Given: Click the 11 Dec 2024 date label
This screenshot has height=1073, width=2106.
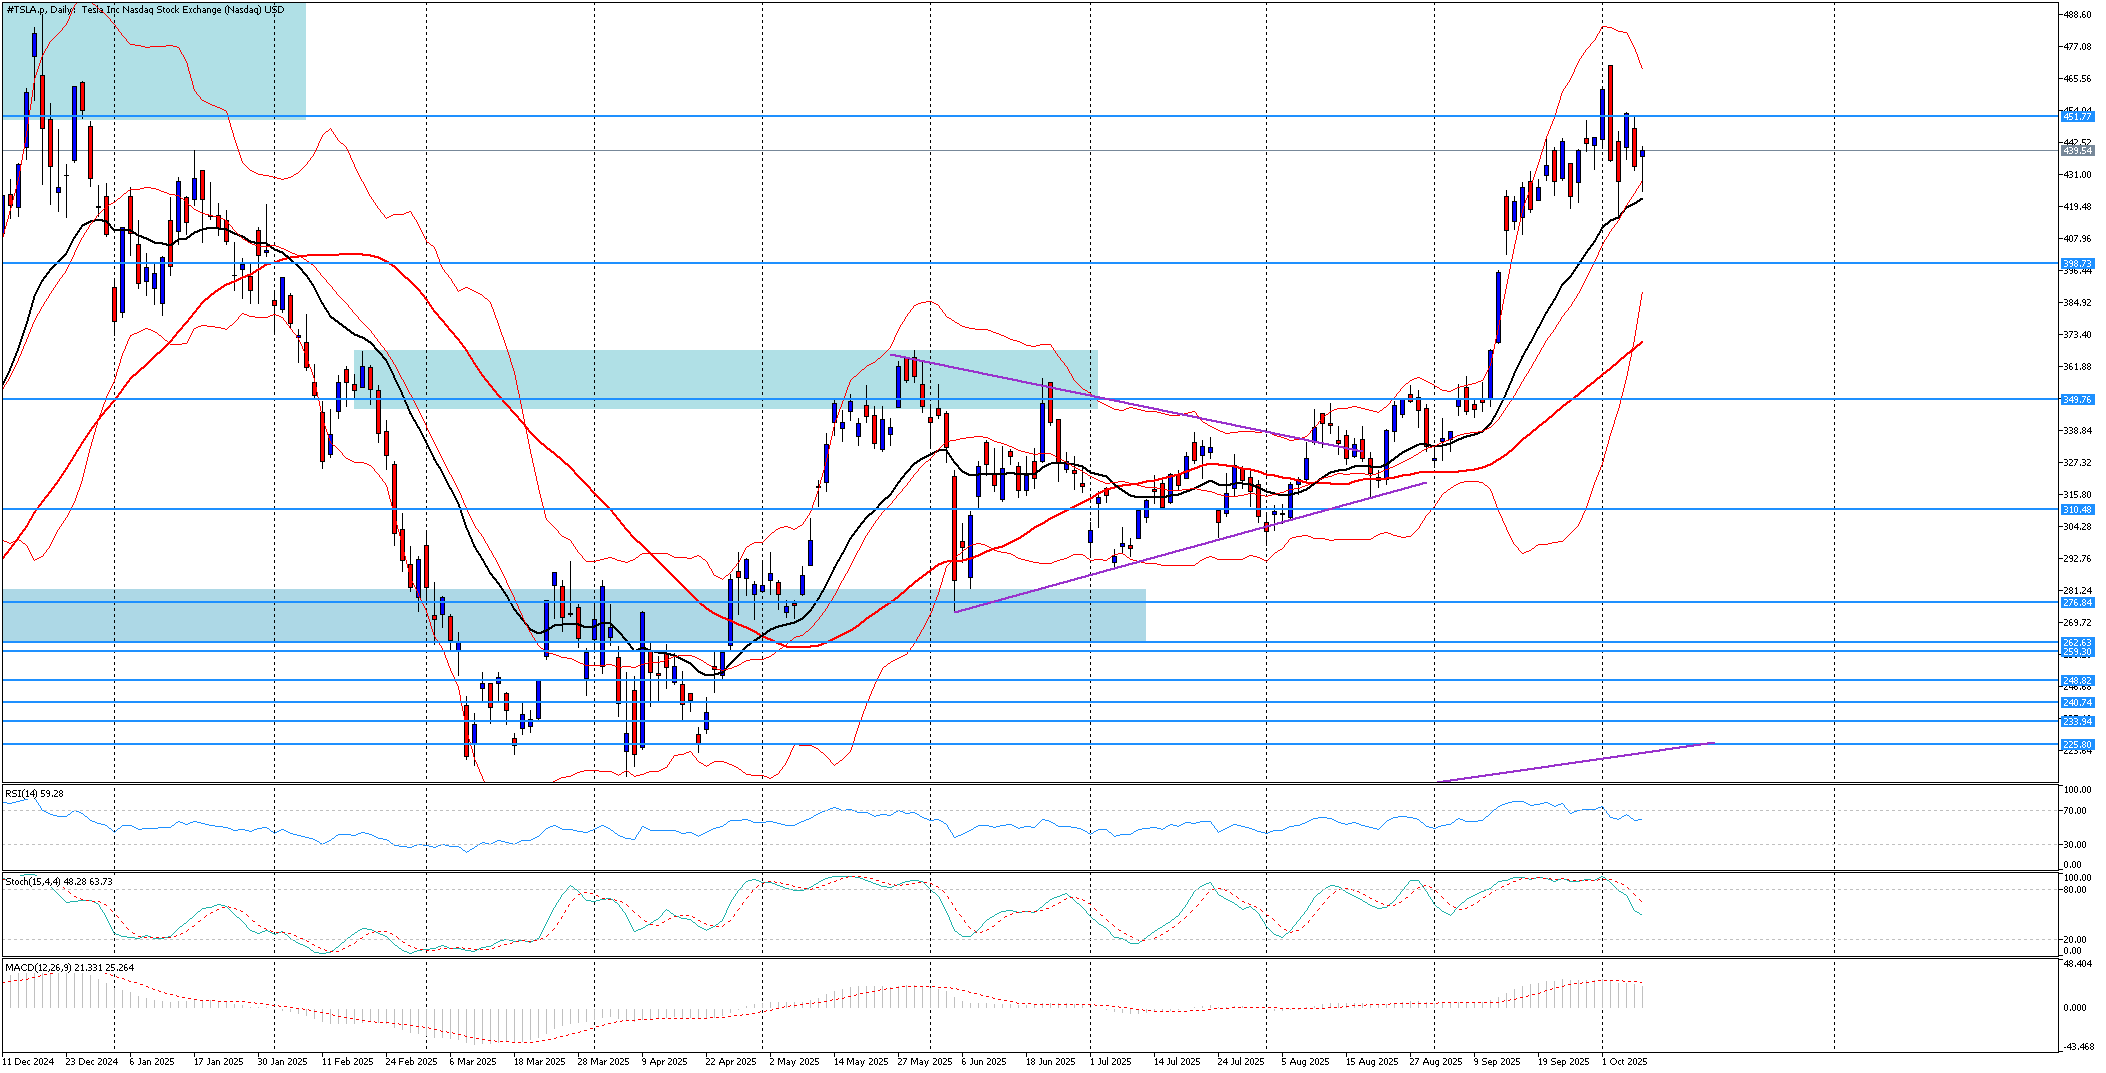Looking at the screenshot, I should pos(28,1062).
